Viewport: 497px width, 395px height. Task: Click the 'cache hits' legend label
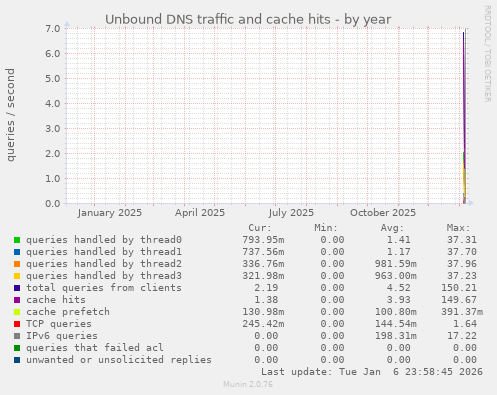coord(56,300)
